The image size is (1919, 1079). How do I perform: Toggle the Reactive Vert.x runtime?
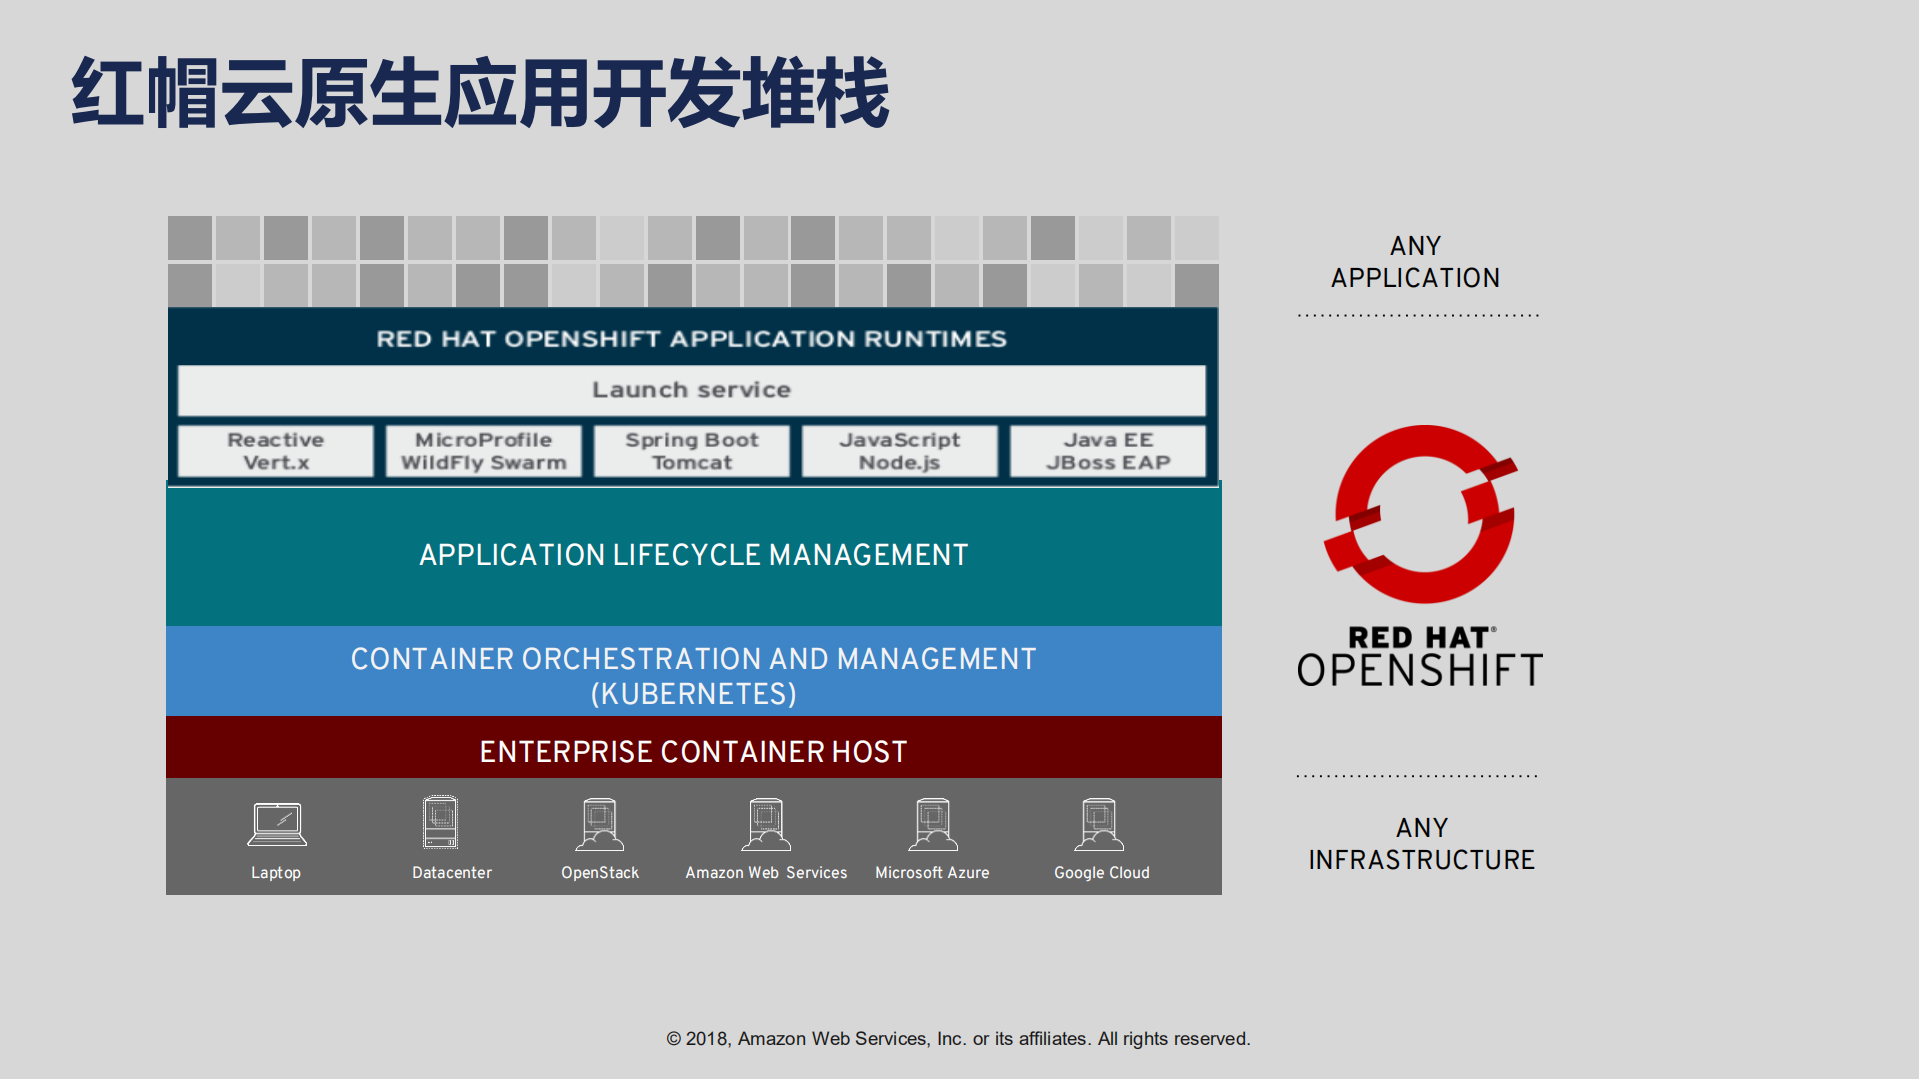point(275,450)
